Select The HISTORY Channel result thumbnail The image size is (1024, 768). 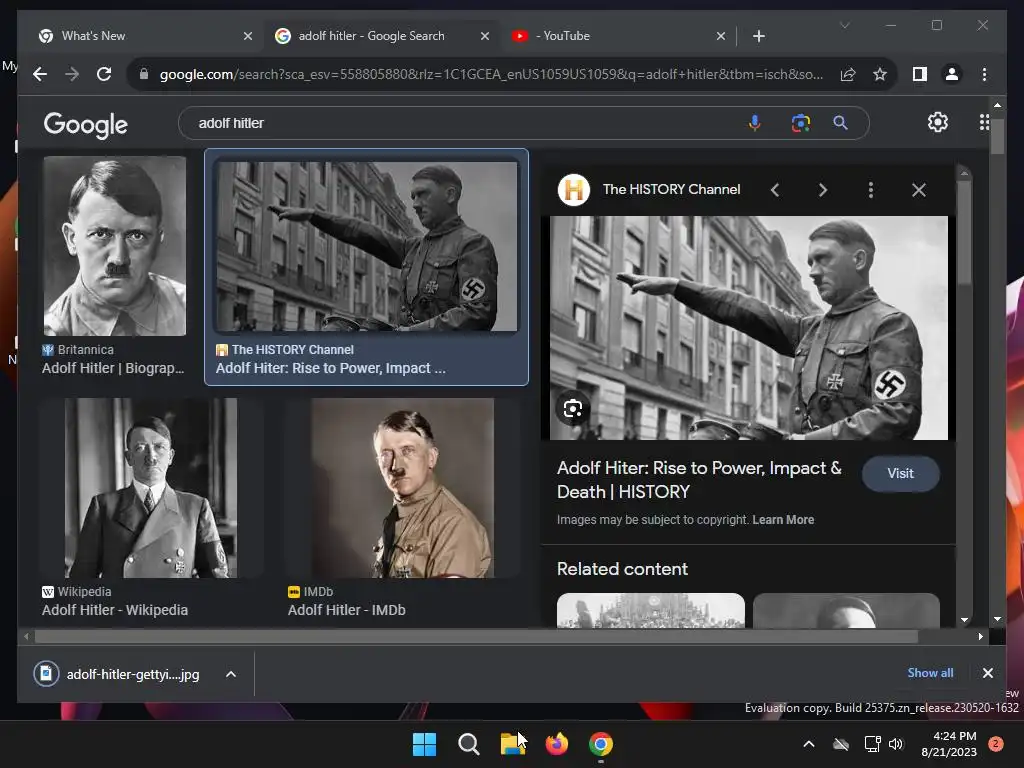tap(367, 246)
